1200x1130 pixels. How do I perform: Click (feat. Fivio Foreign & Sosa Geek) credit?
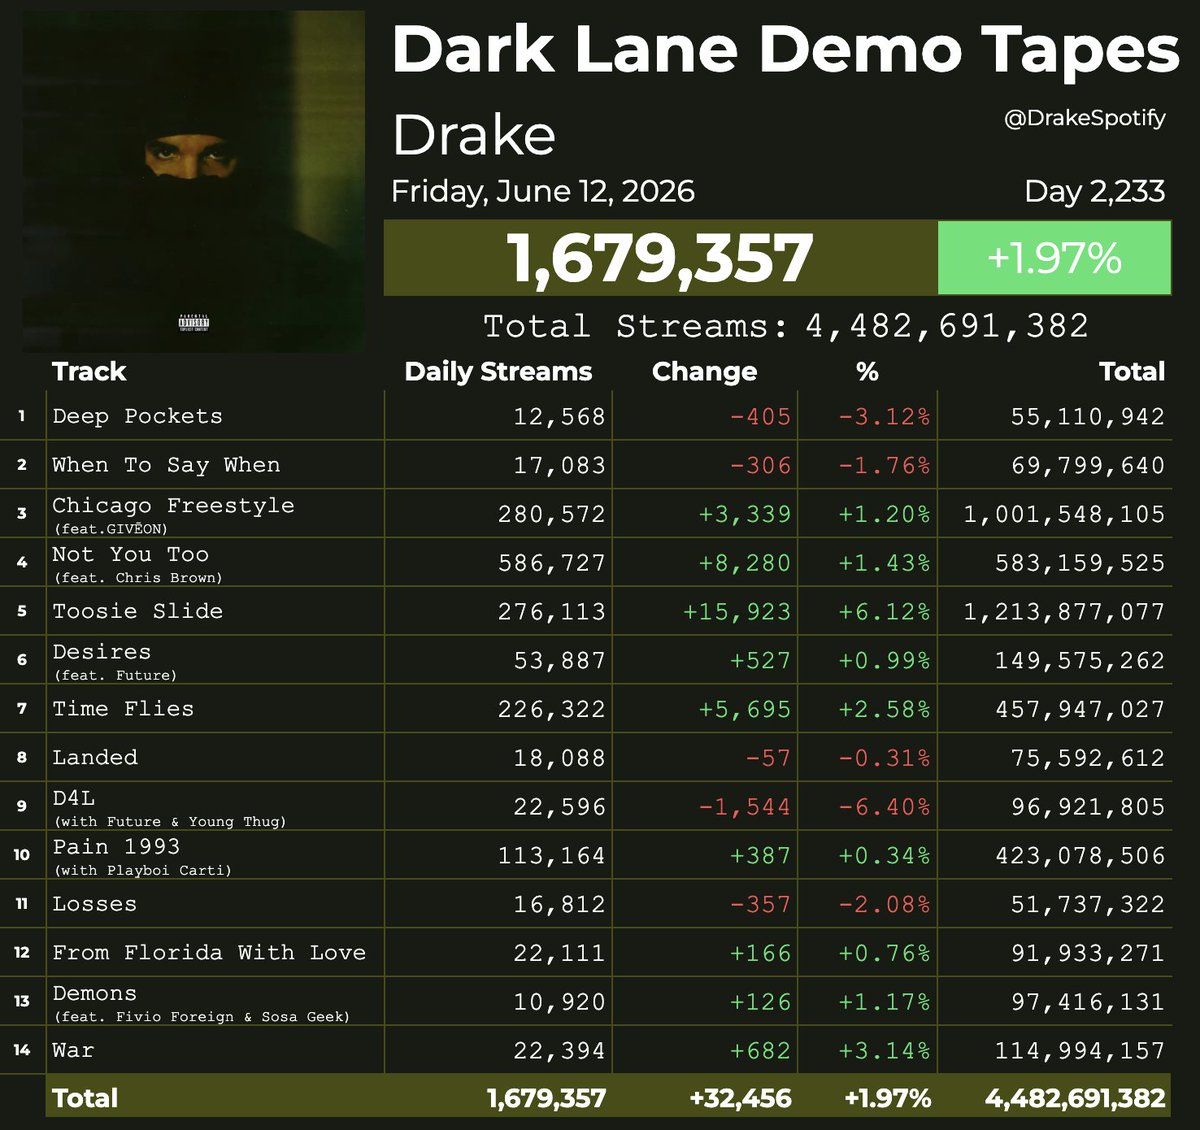coord(202,1017)
